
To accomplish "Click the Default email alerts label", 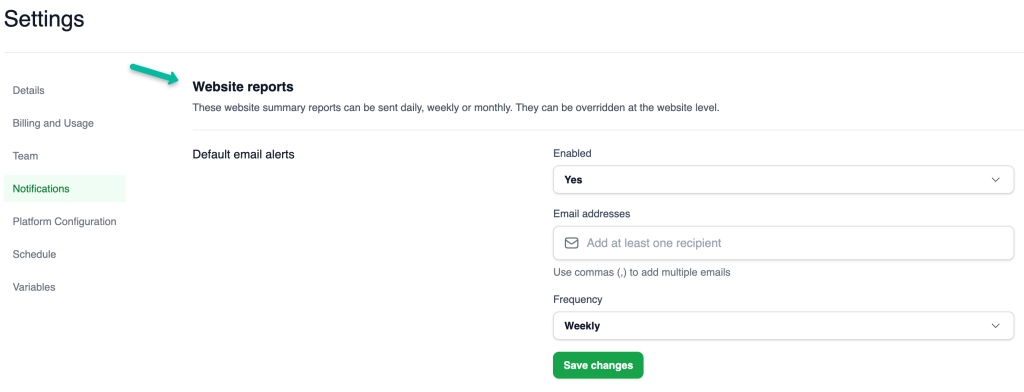I will pyautogui.click(x=244, y=155).
